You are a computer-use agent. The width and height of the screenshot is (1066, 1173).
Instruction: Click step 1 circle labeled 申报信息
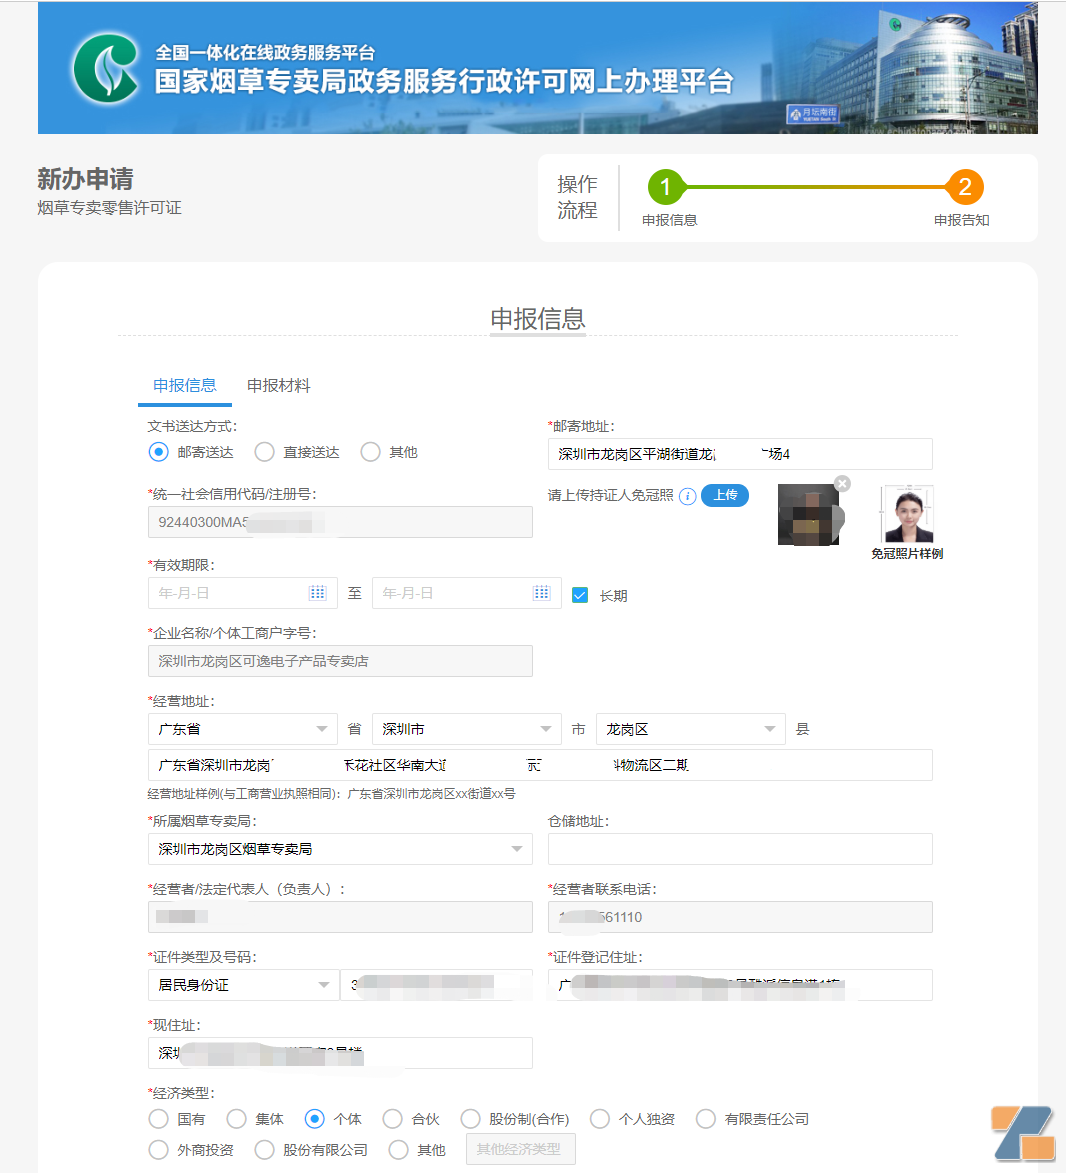(x=668, y=186)
